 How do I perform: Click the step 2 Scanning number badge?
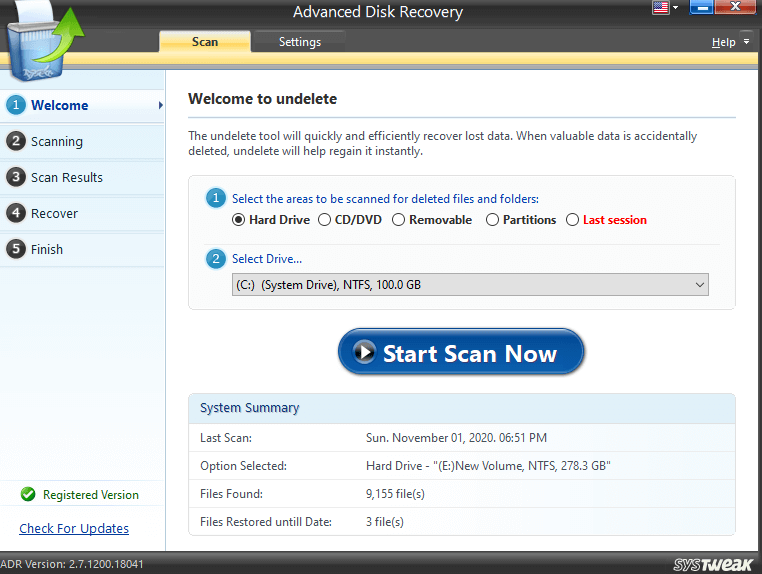coord(16,141)
